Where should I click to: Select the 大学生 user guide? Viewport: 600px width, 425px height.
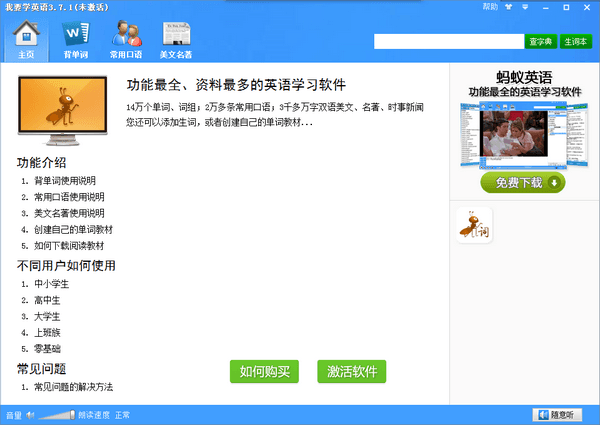pyautogui.click(x=47, y=316)
